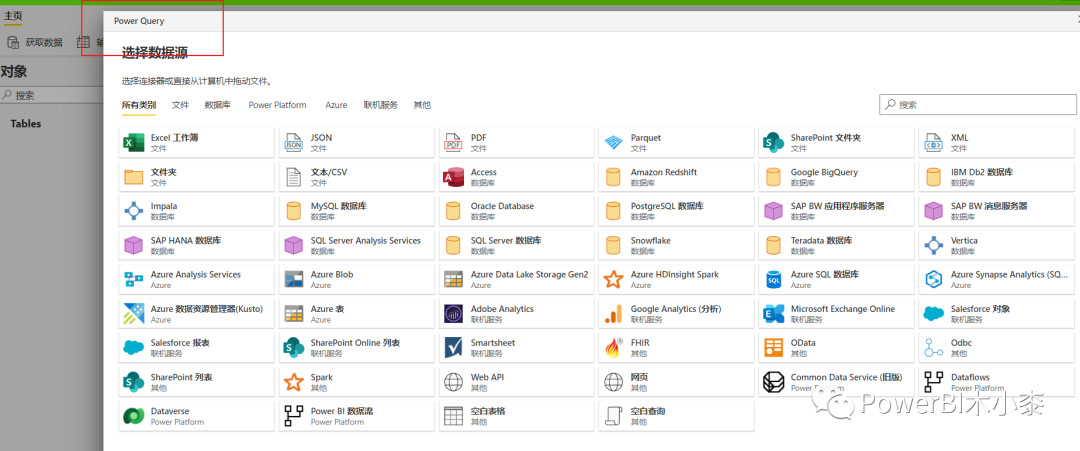Pick the Power BI 数据流 icon
The image size is (1080, 451).
point(293,415)
